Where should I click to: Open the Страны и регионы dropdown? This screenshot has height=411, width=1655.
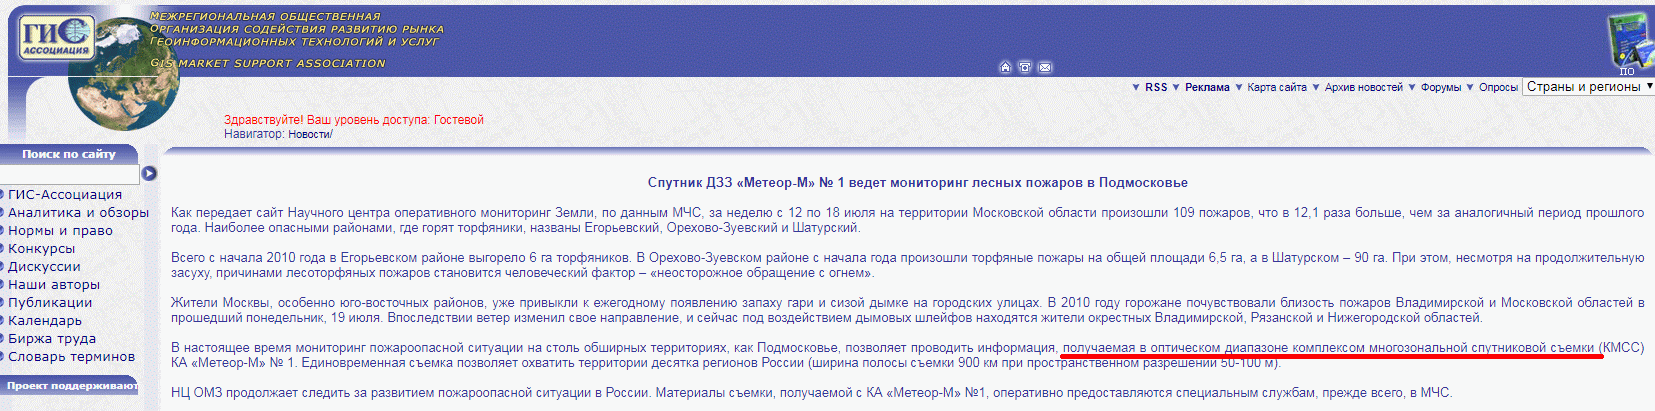(1588, 87)
